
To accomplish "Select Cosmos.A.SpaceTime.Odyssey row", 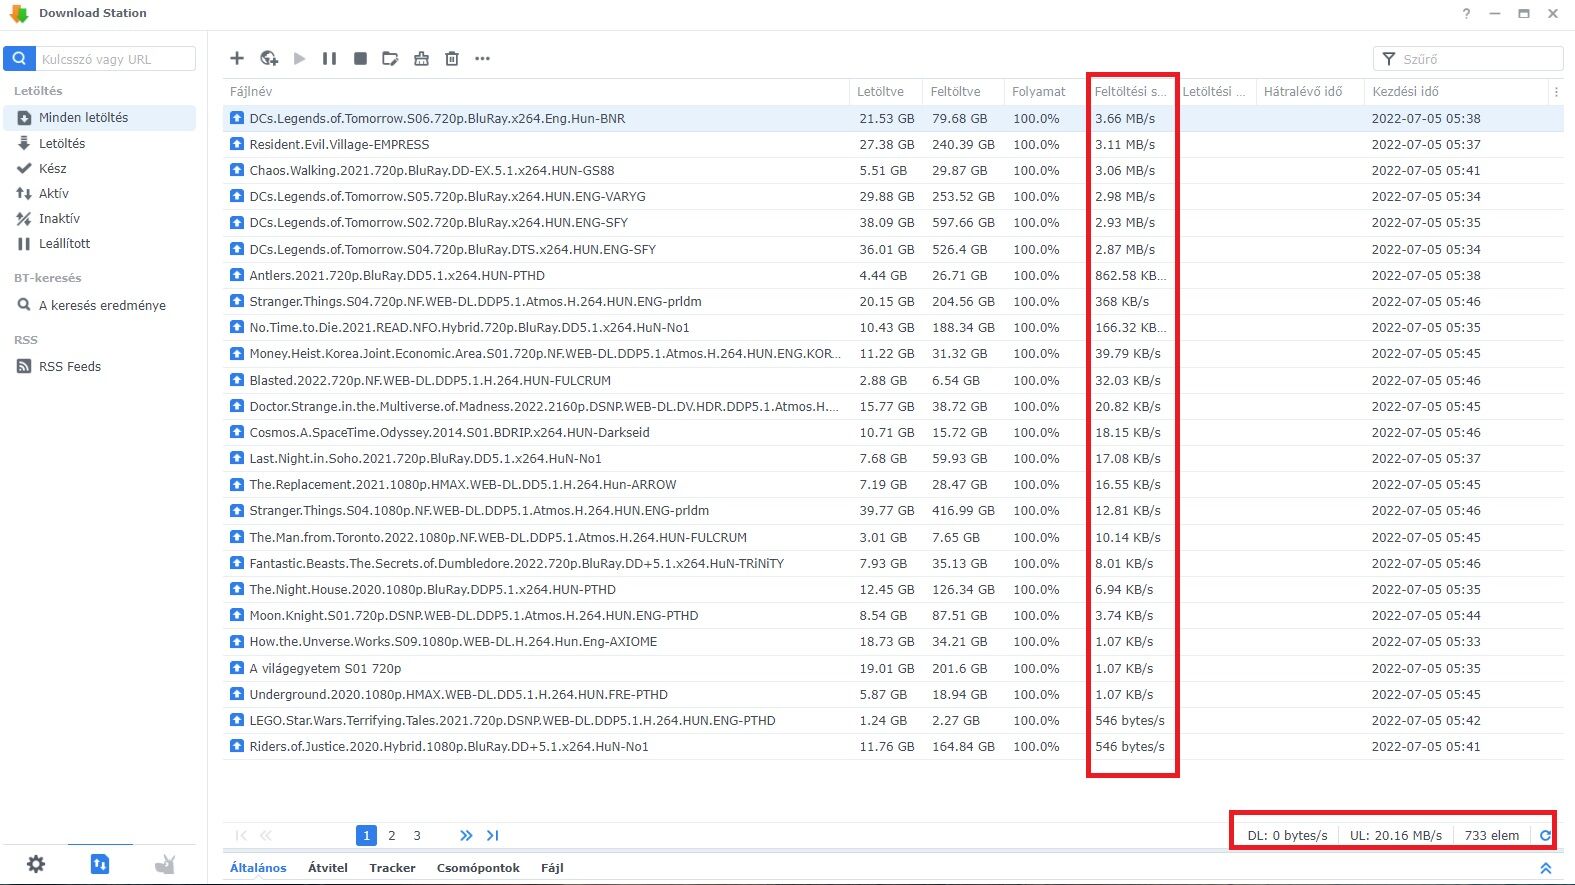I will (x=893, y=432).
